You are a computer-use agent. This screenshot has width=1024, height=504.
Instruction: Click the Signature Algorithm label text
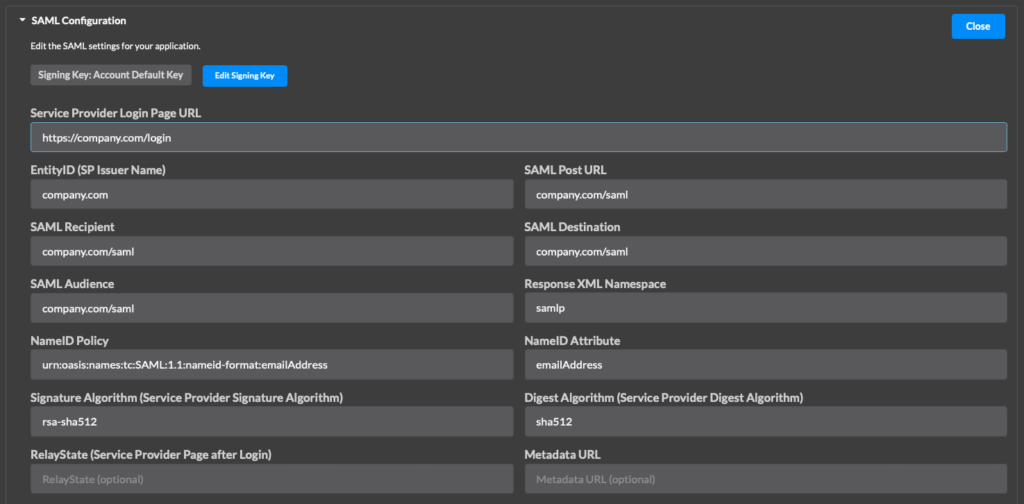(187, 398)
